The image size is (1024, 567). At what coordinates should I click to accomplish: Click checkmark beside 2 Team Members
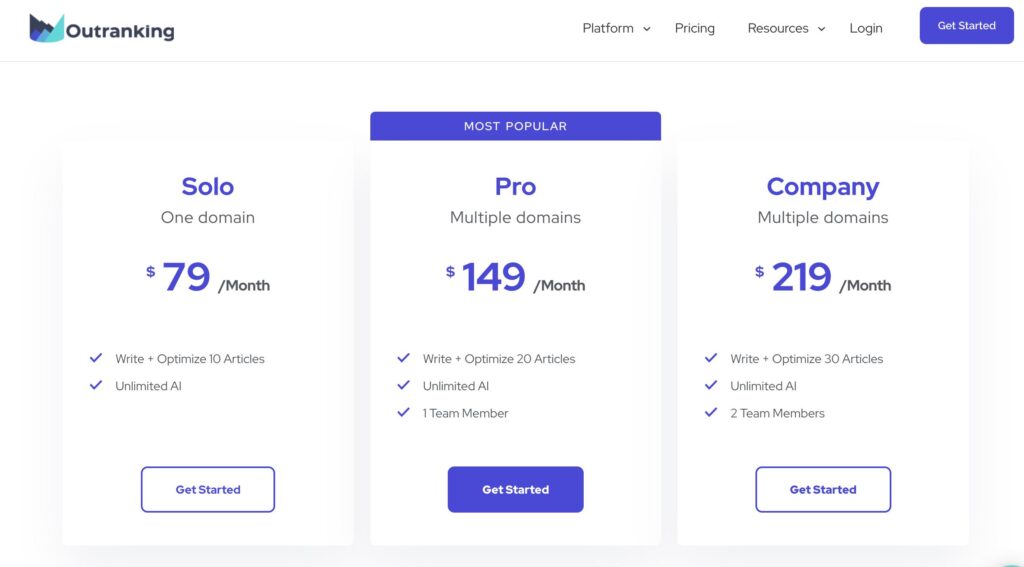[711, 412]
